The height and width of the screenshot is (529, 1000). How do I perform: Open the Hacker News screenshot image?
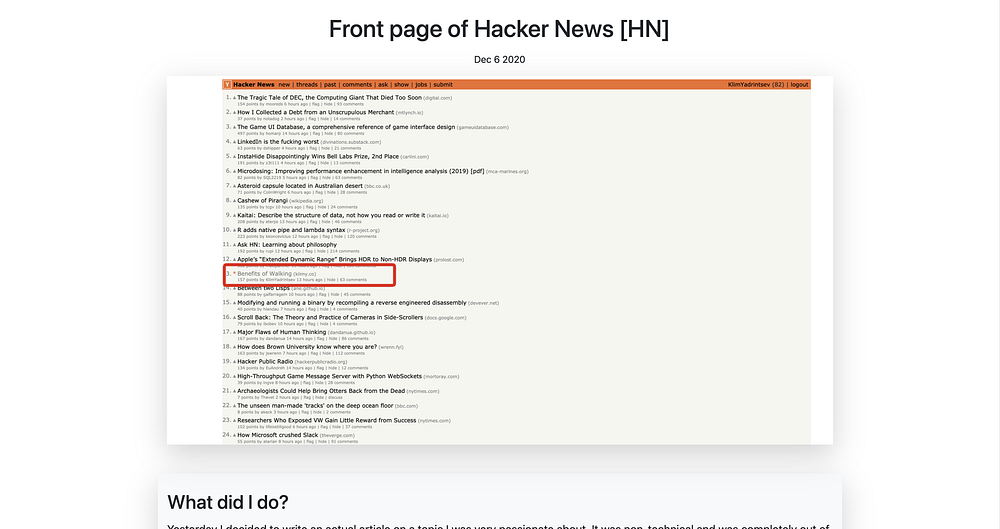pos(500,260)
